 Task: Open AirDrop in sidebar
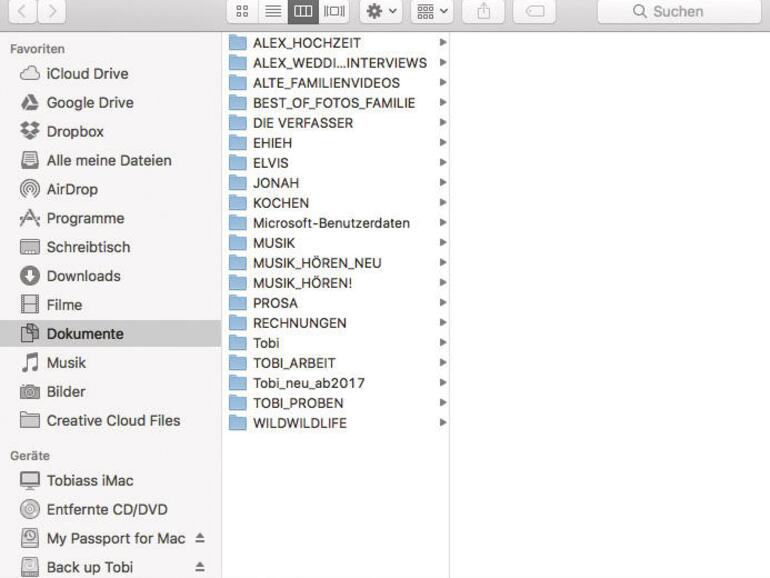coord(110,190)
